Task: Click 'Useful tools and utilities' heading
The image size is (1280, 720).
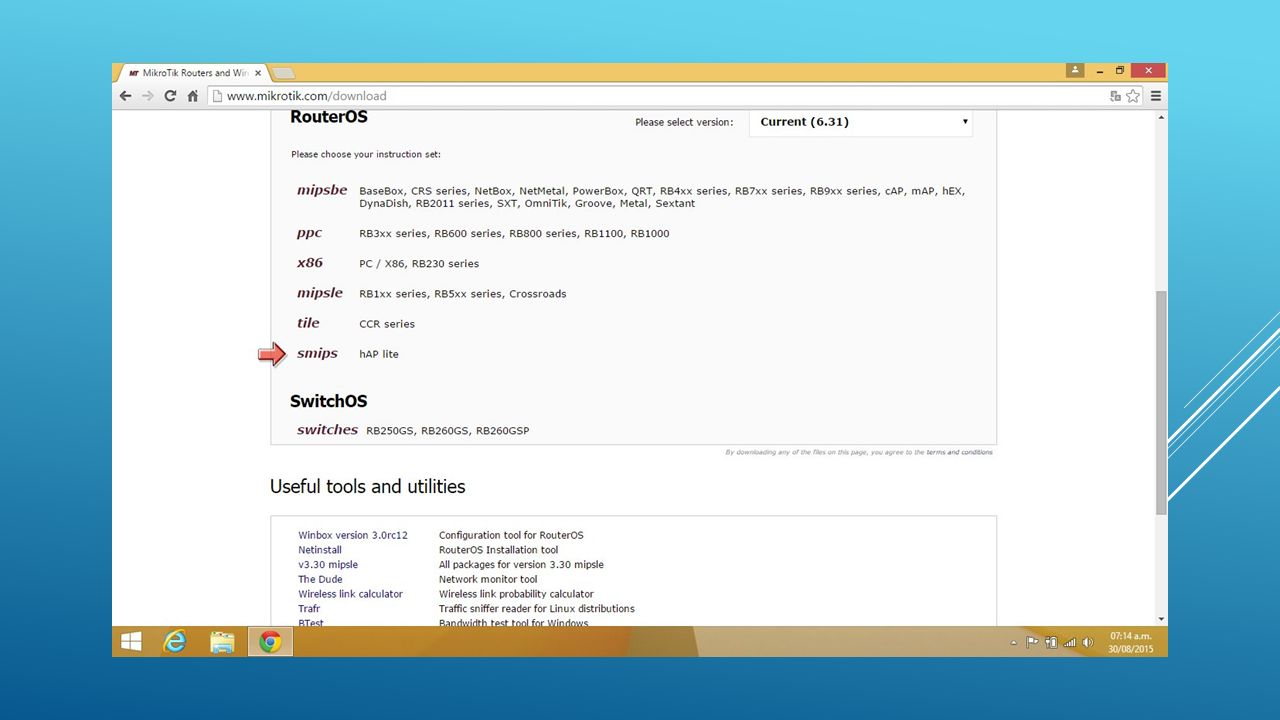Action: pyautogui.click(x=367, y=487)
